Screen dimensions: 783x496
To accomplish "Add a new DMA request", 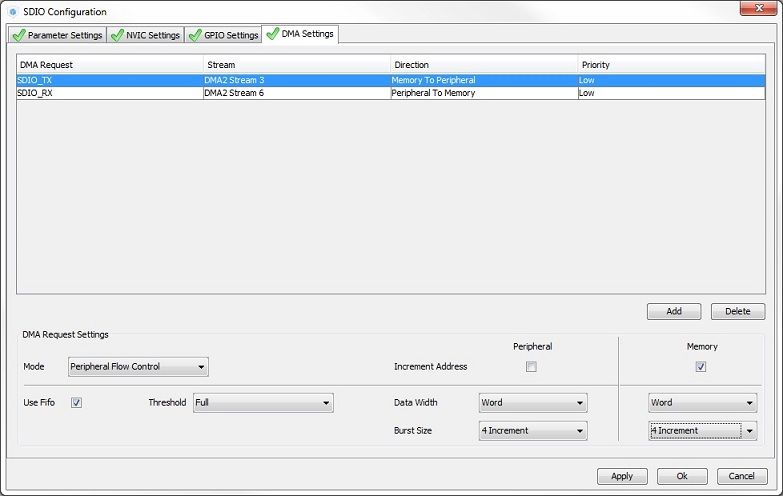I will click(674, 311).
